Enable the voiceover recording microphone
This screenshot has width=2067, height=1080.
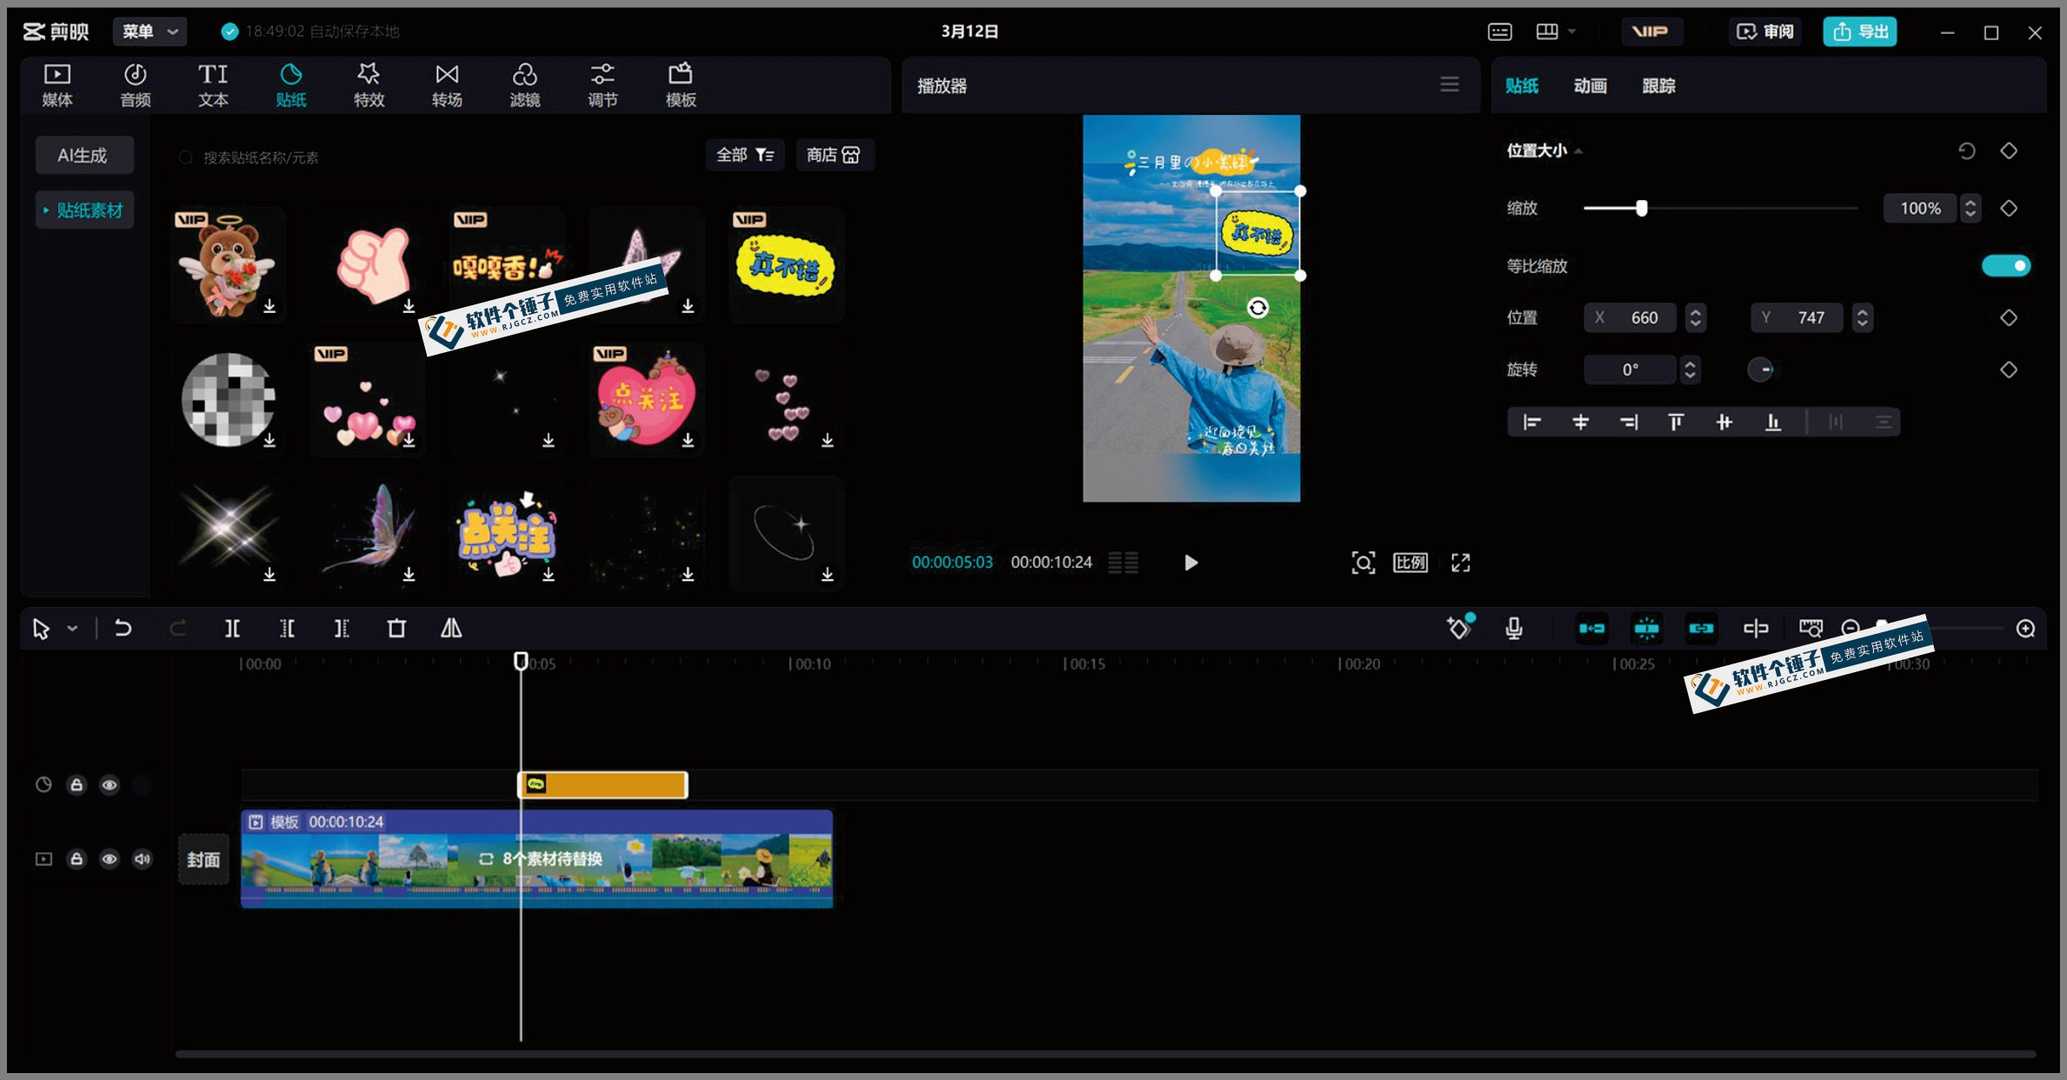pos(1513,628)
